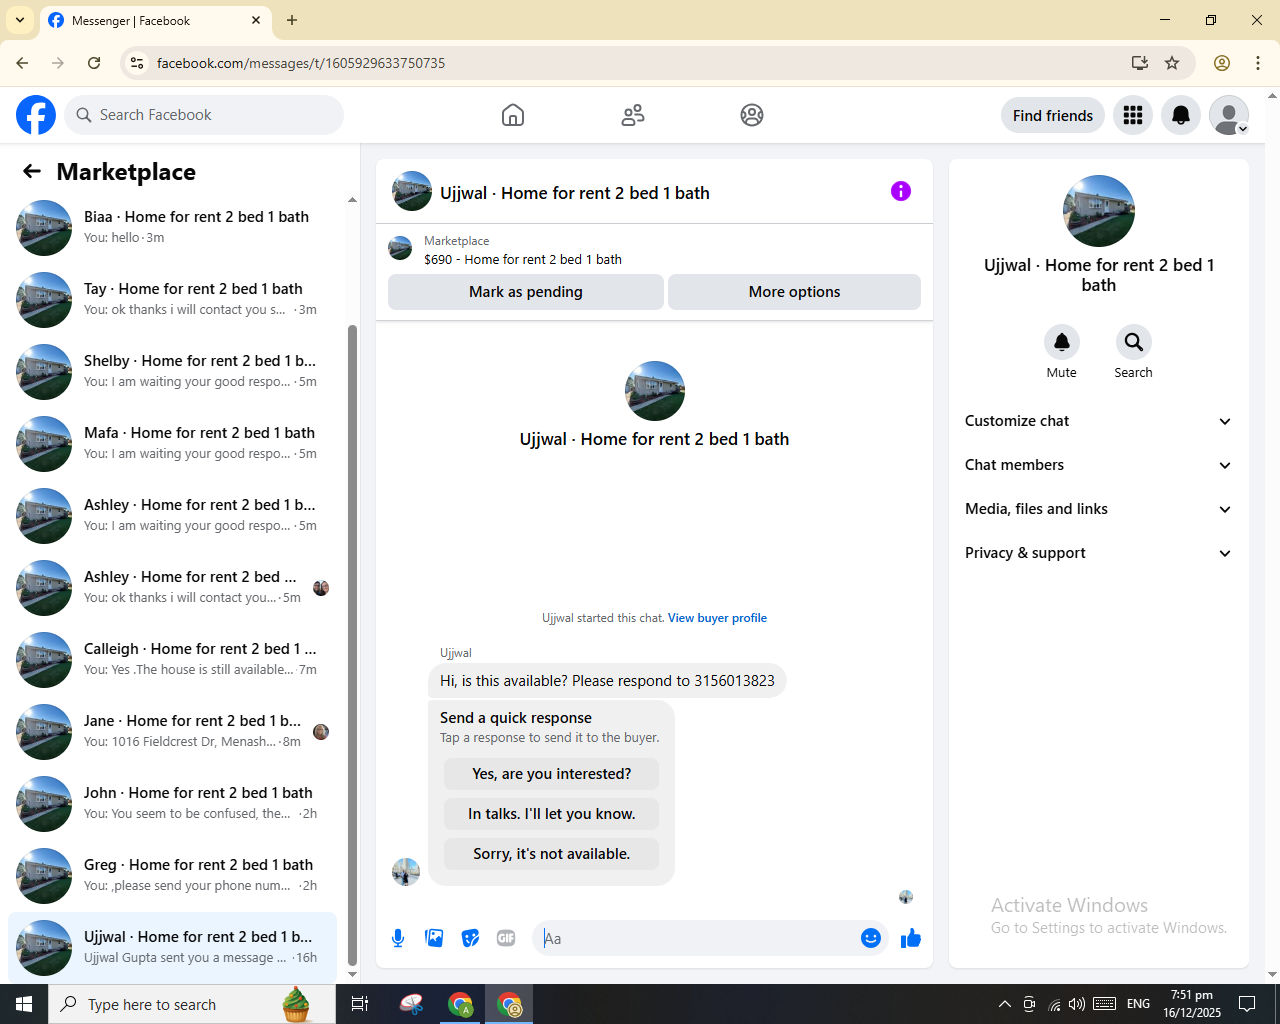Click Mark as pending button
1280x1024 pixels.
pyautogui.click(x=526, y=292)
